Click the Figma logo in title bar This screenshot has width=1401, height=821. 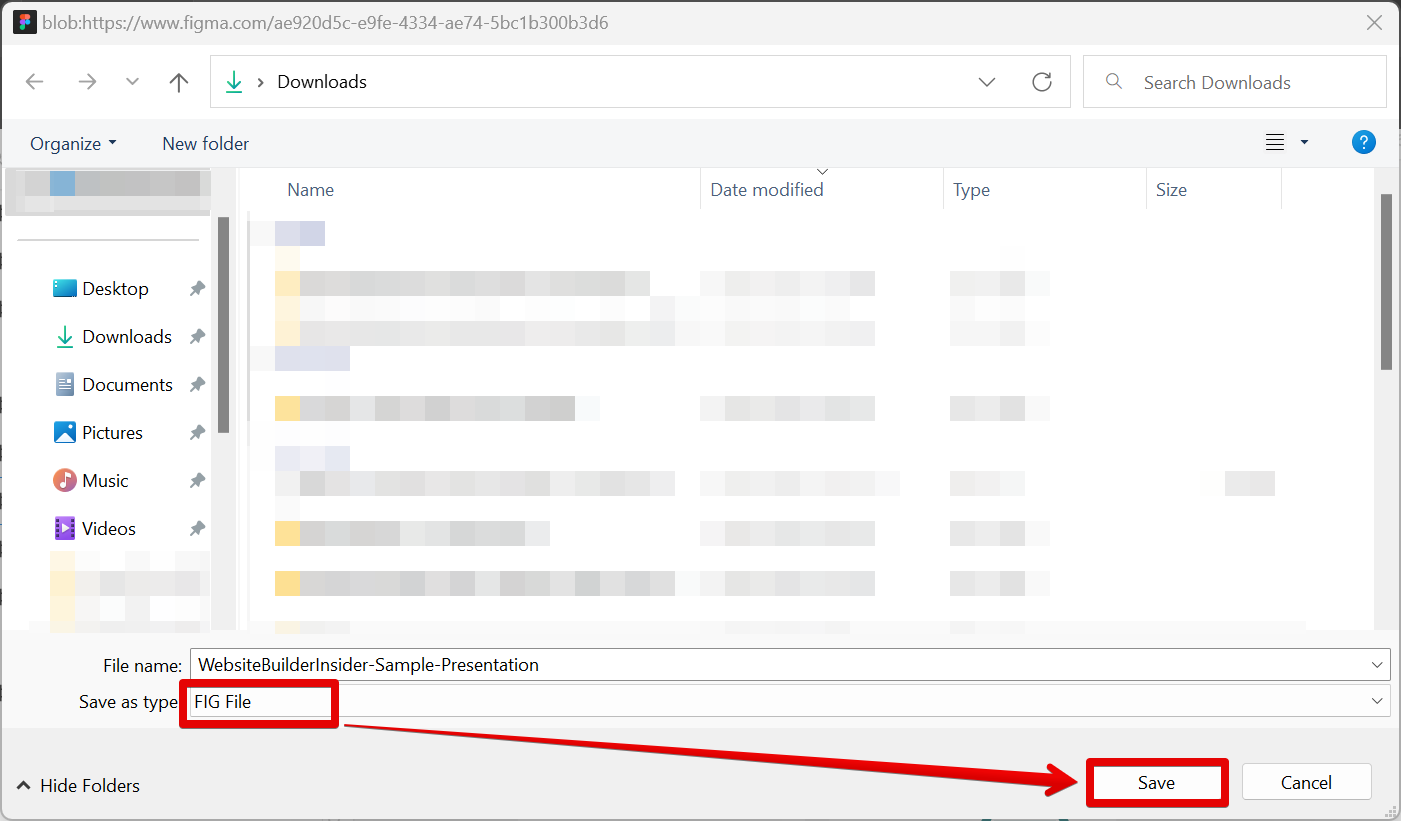[x=24, y=22]
